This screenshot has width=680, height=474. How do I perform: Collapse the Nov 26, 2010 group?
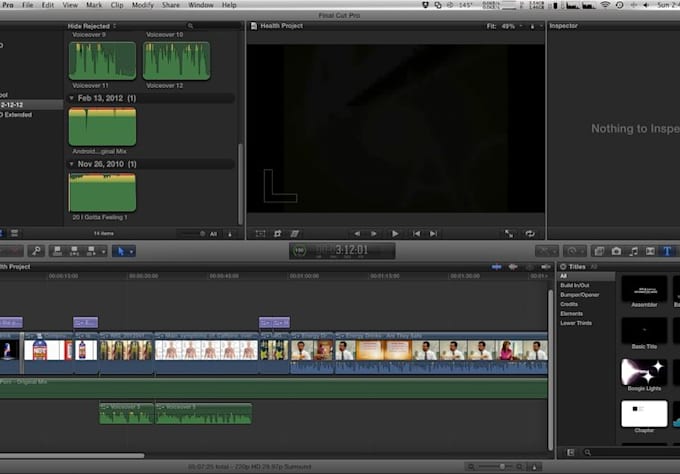[x=72, y=164]
